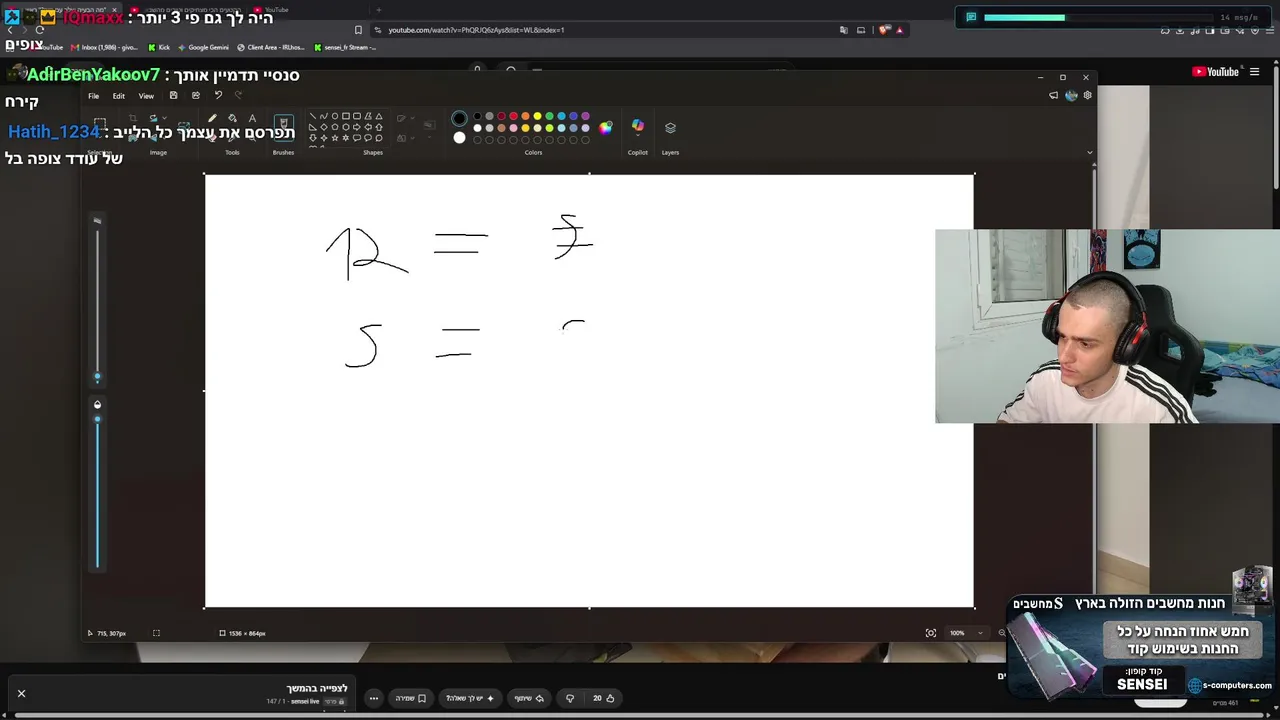Click the like button showing 20

tap(603, 698)
